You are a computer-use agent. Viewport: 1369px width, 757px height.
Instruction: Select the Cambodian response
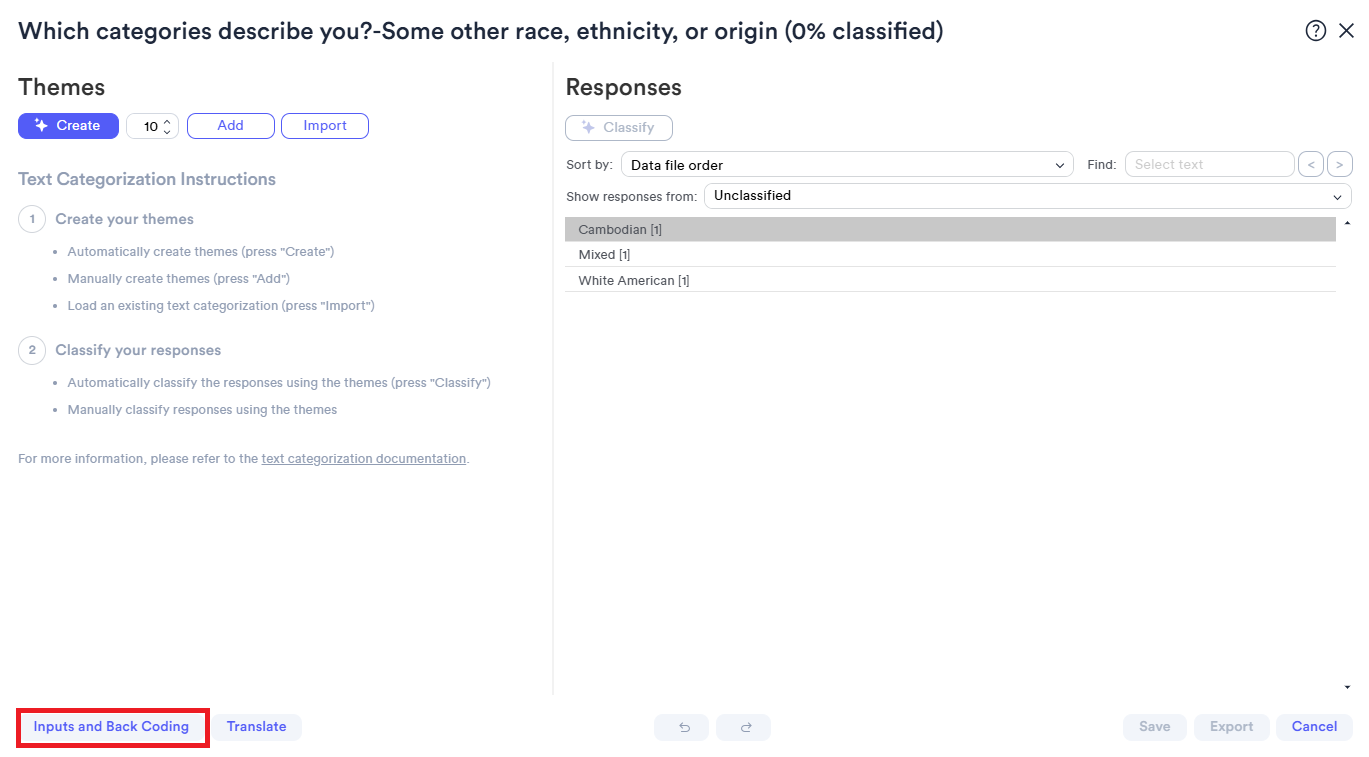(x=950, y=230)
